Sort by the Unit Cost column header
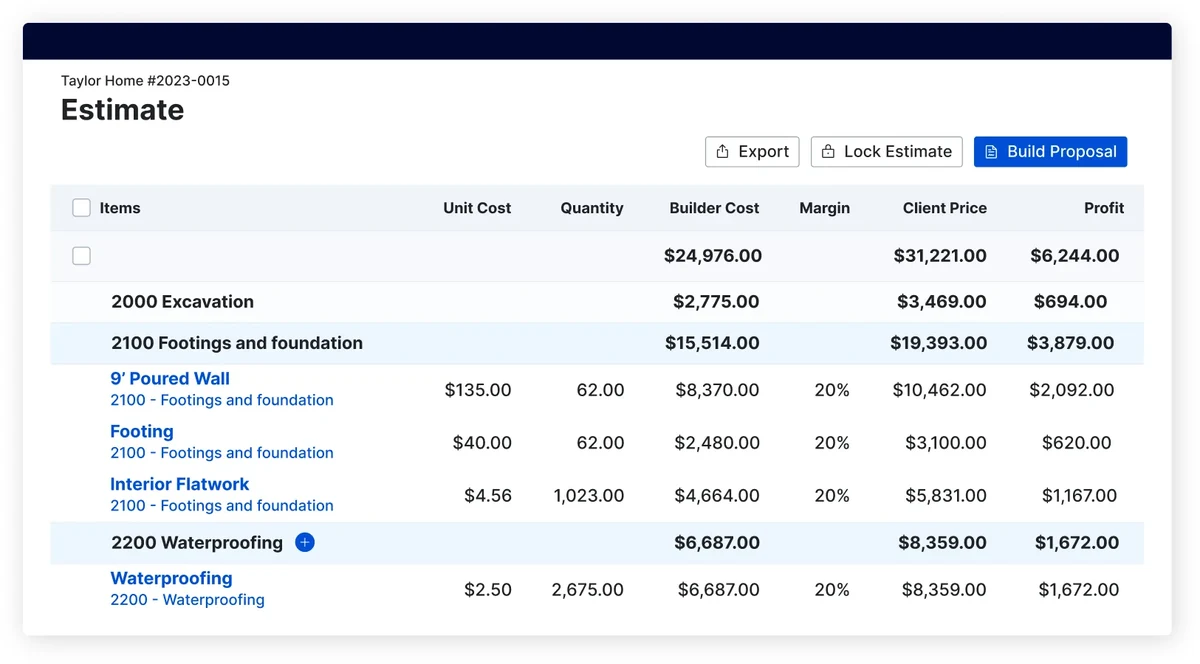The image size is (1200, 664). click(477, 208)
